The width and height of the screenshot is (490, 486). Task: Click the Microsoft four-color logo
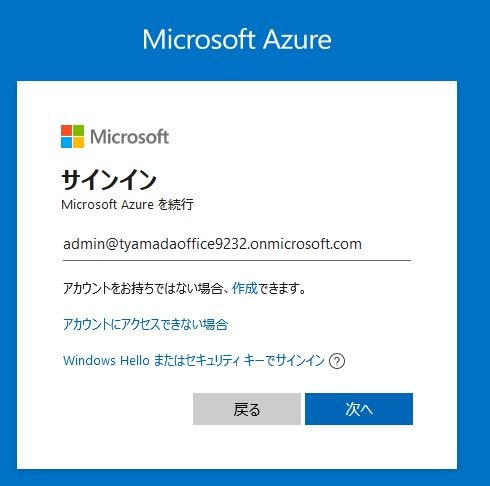pyautogui.click(x=72, y=136)
